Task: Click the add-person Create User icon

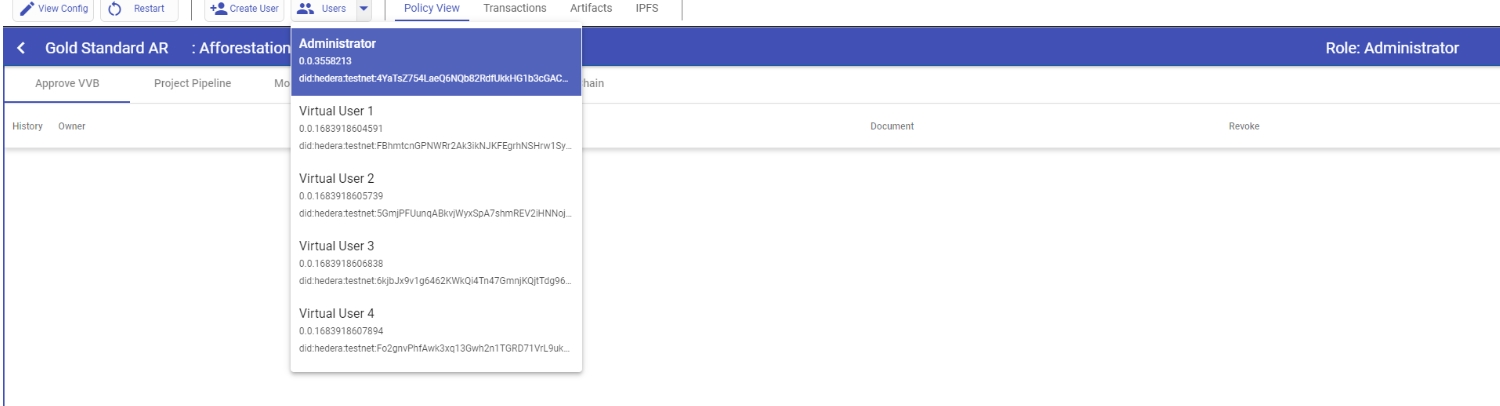Action: (x=219, y=9)
